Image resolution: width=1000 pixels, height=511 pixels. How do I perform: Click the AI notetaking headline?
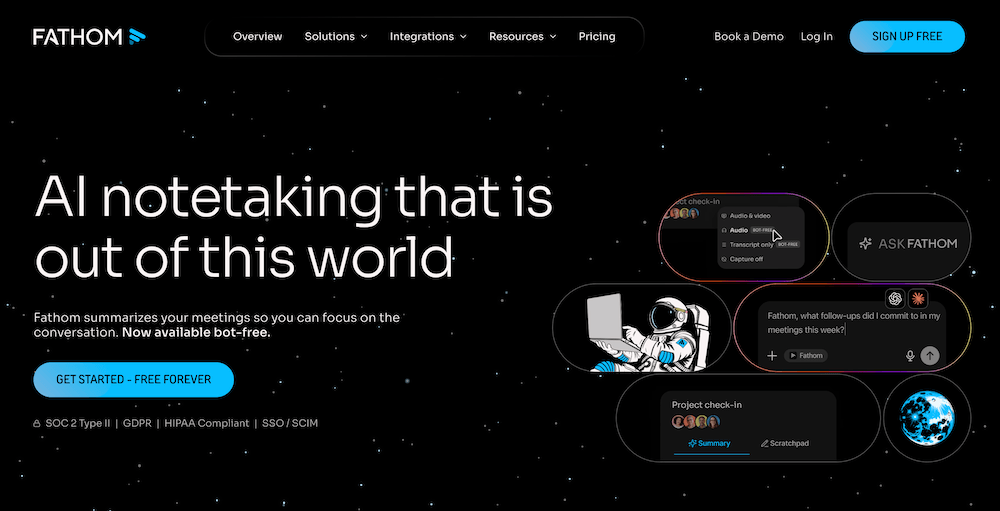coord(293,228)
